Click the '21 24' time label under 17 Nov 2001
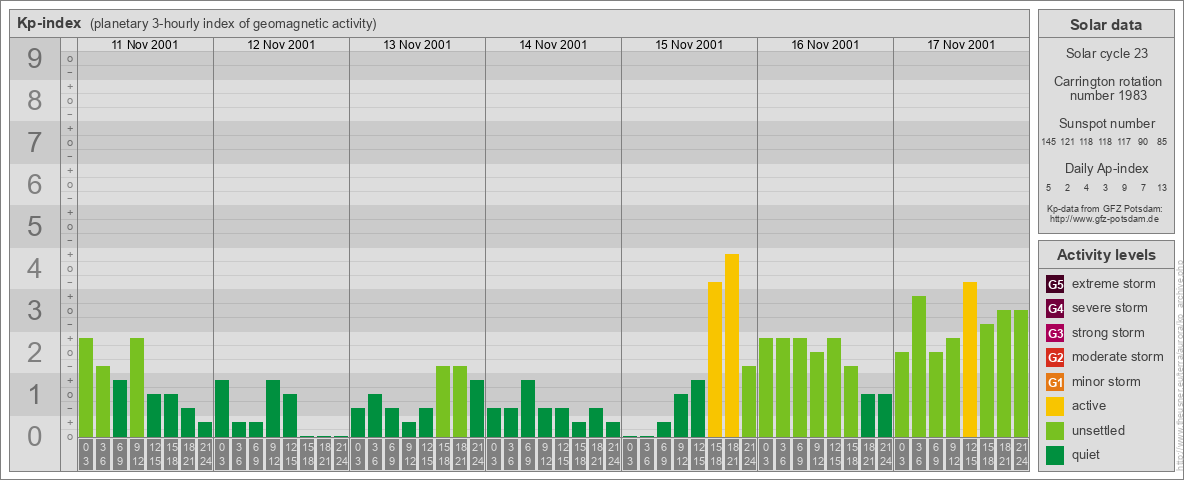This screenshot has height=480, width=1184. 1021,455
